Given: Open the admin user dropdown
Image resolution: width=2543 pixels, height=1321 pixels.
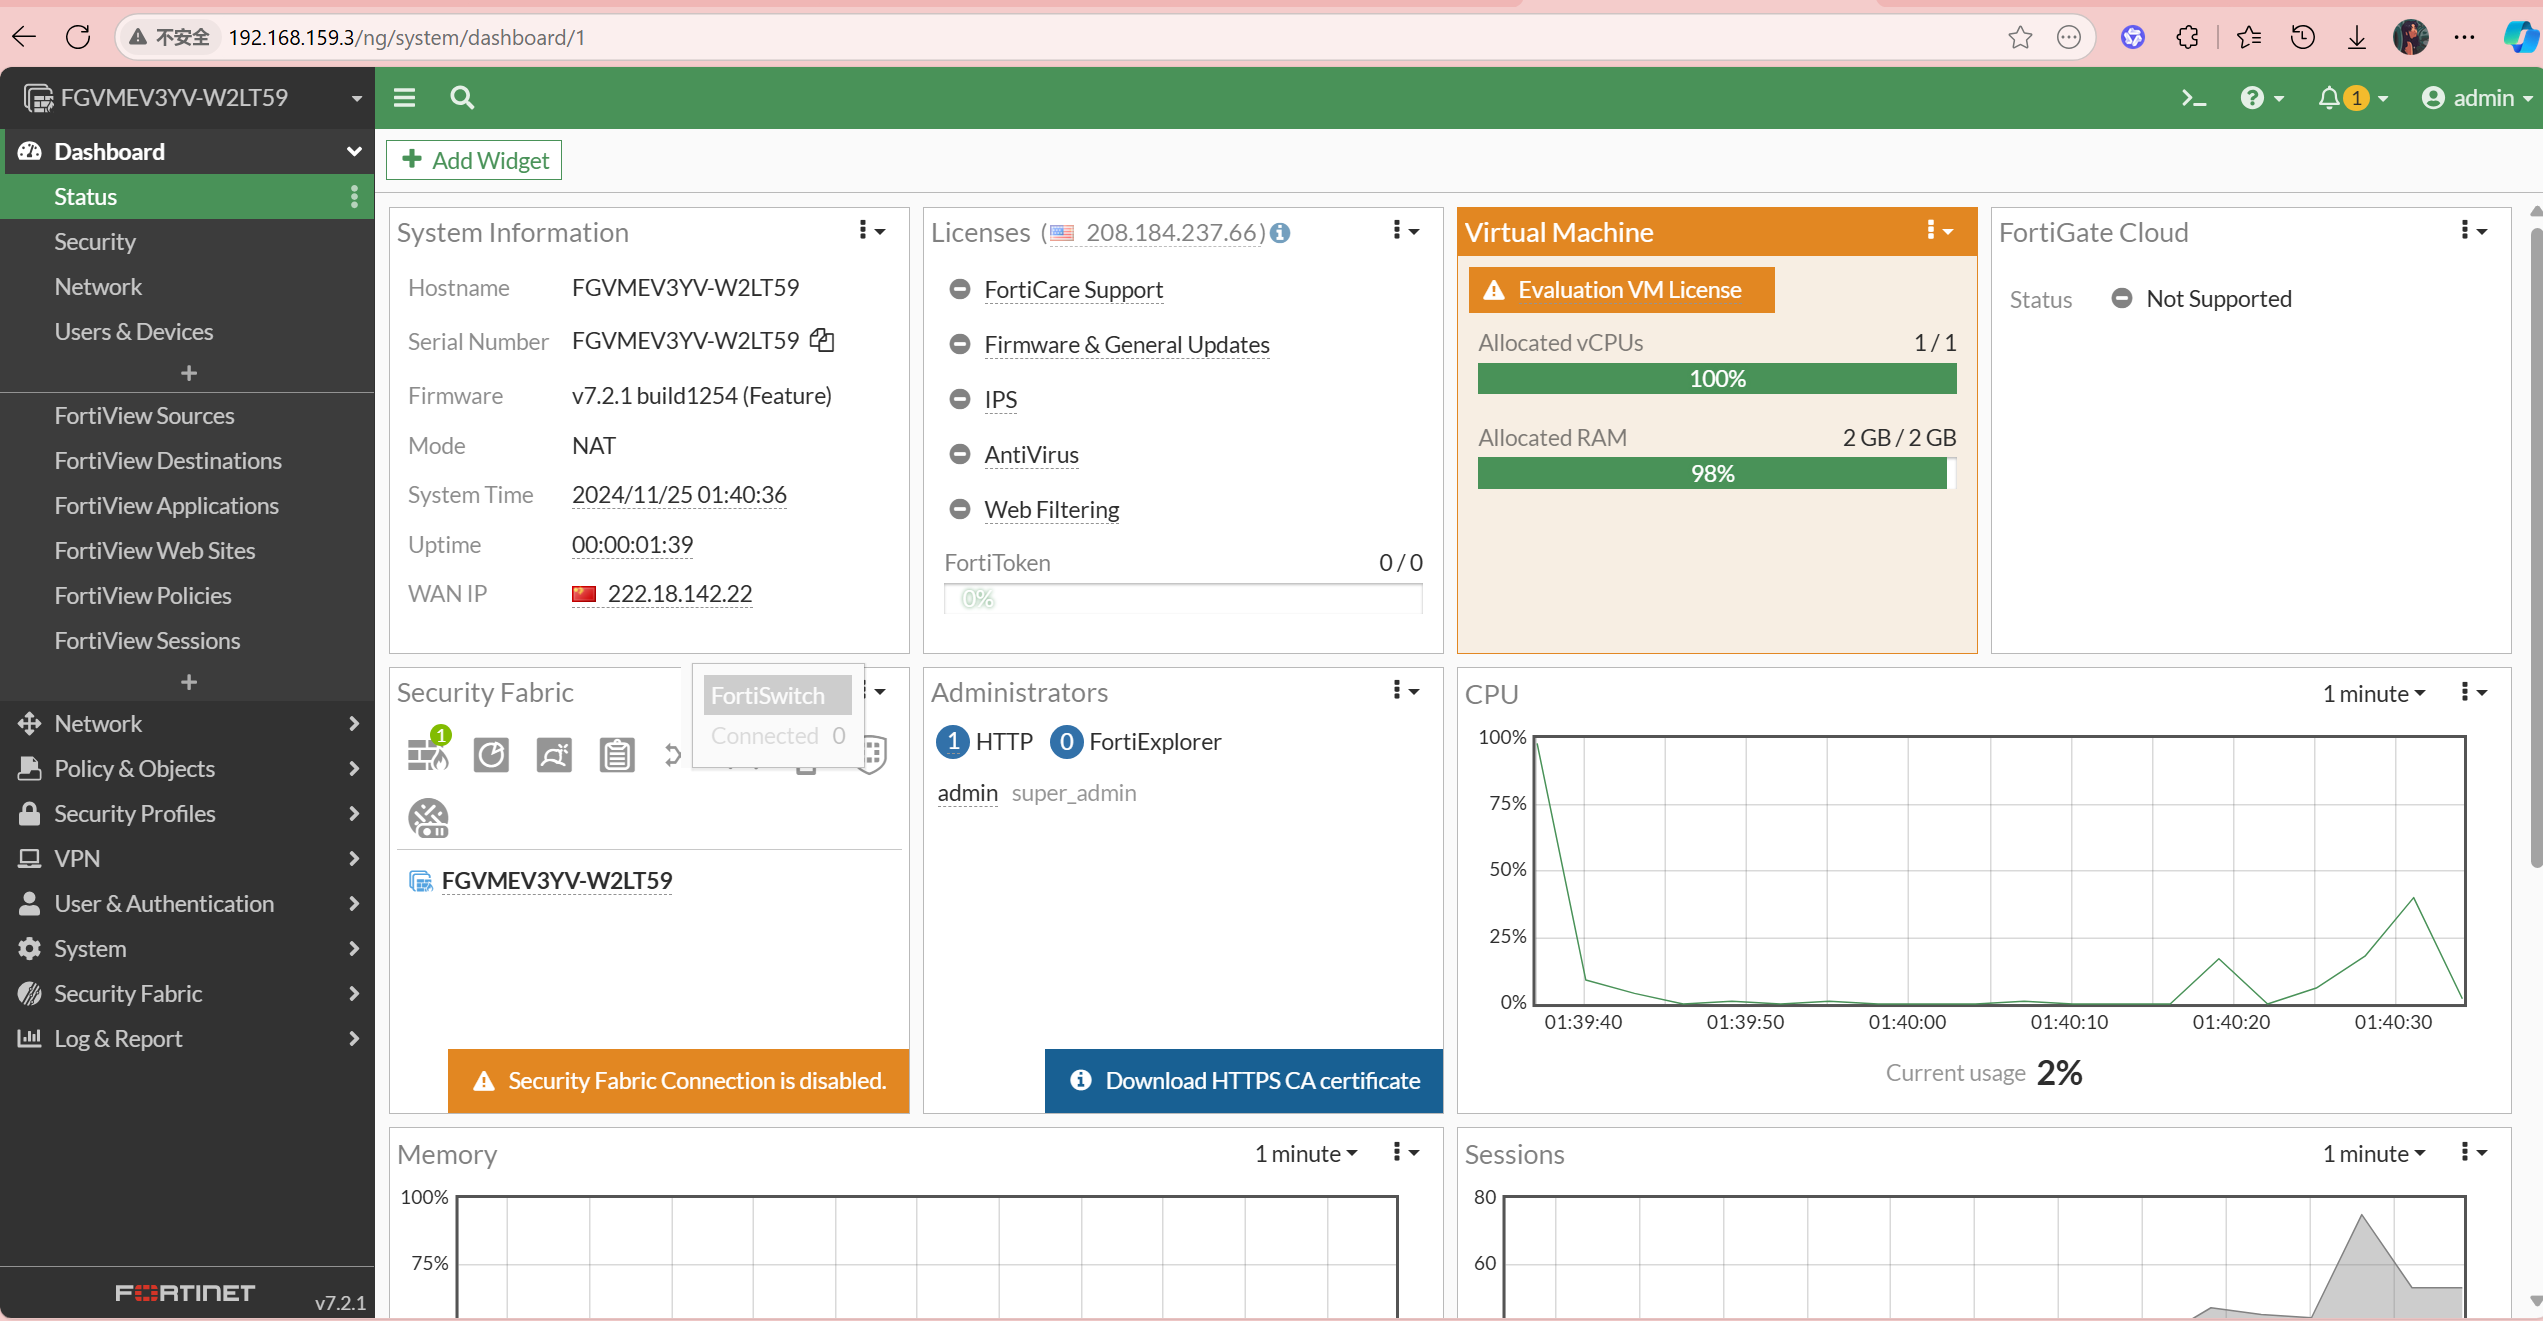Looking at the screenshot, I should (2476, 98).
